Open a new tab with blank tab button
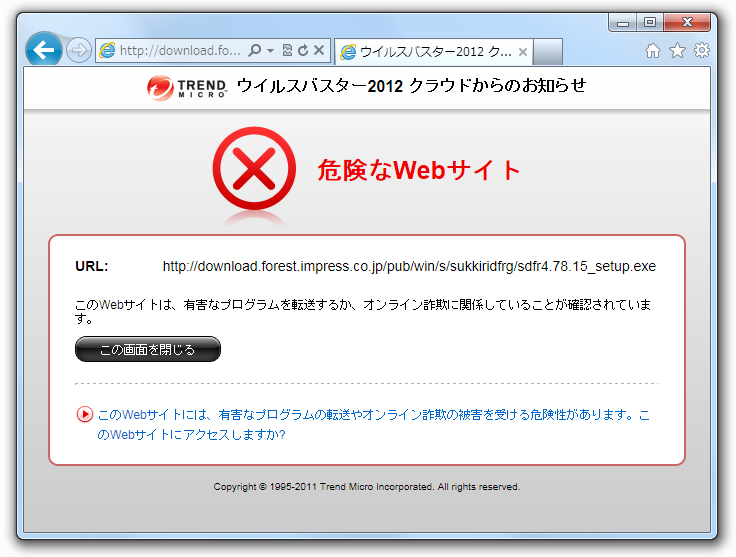The width and height of the screenshot is (736, 557). [548, 52]
